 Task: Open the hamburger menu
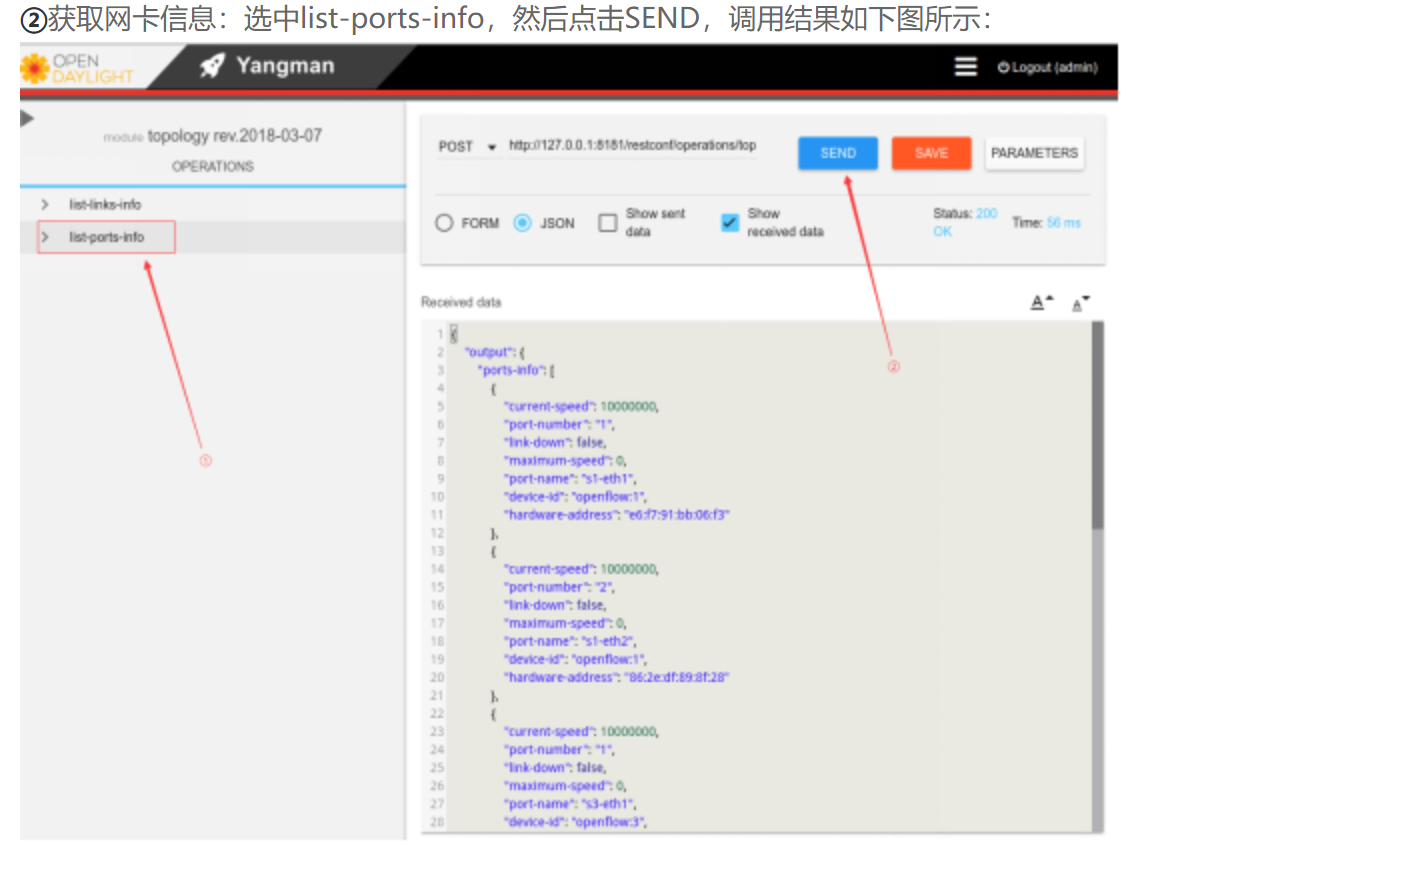(x=964, y=66)
